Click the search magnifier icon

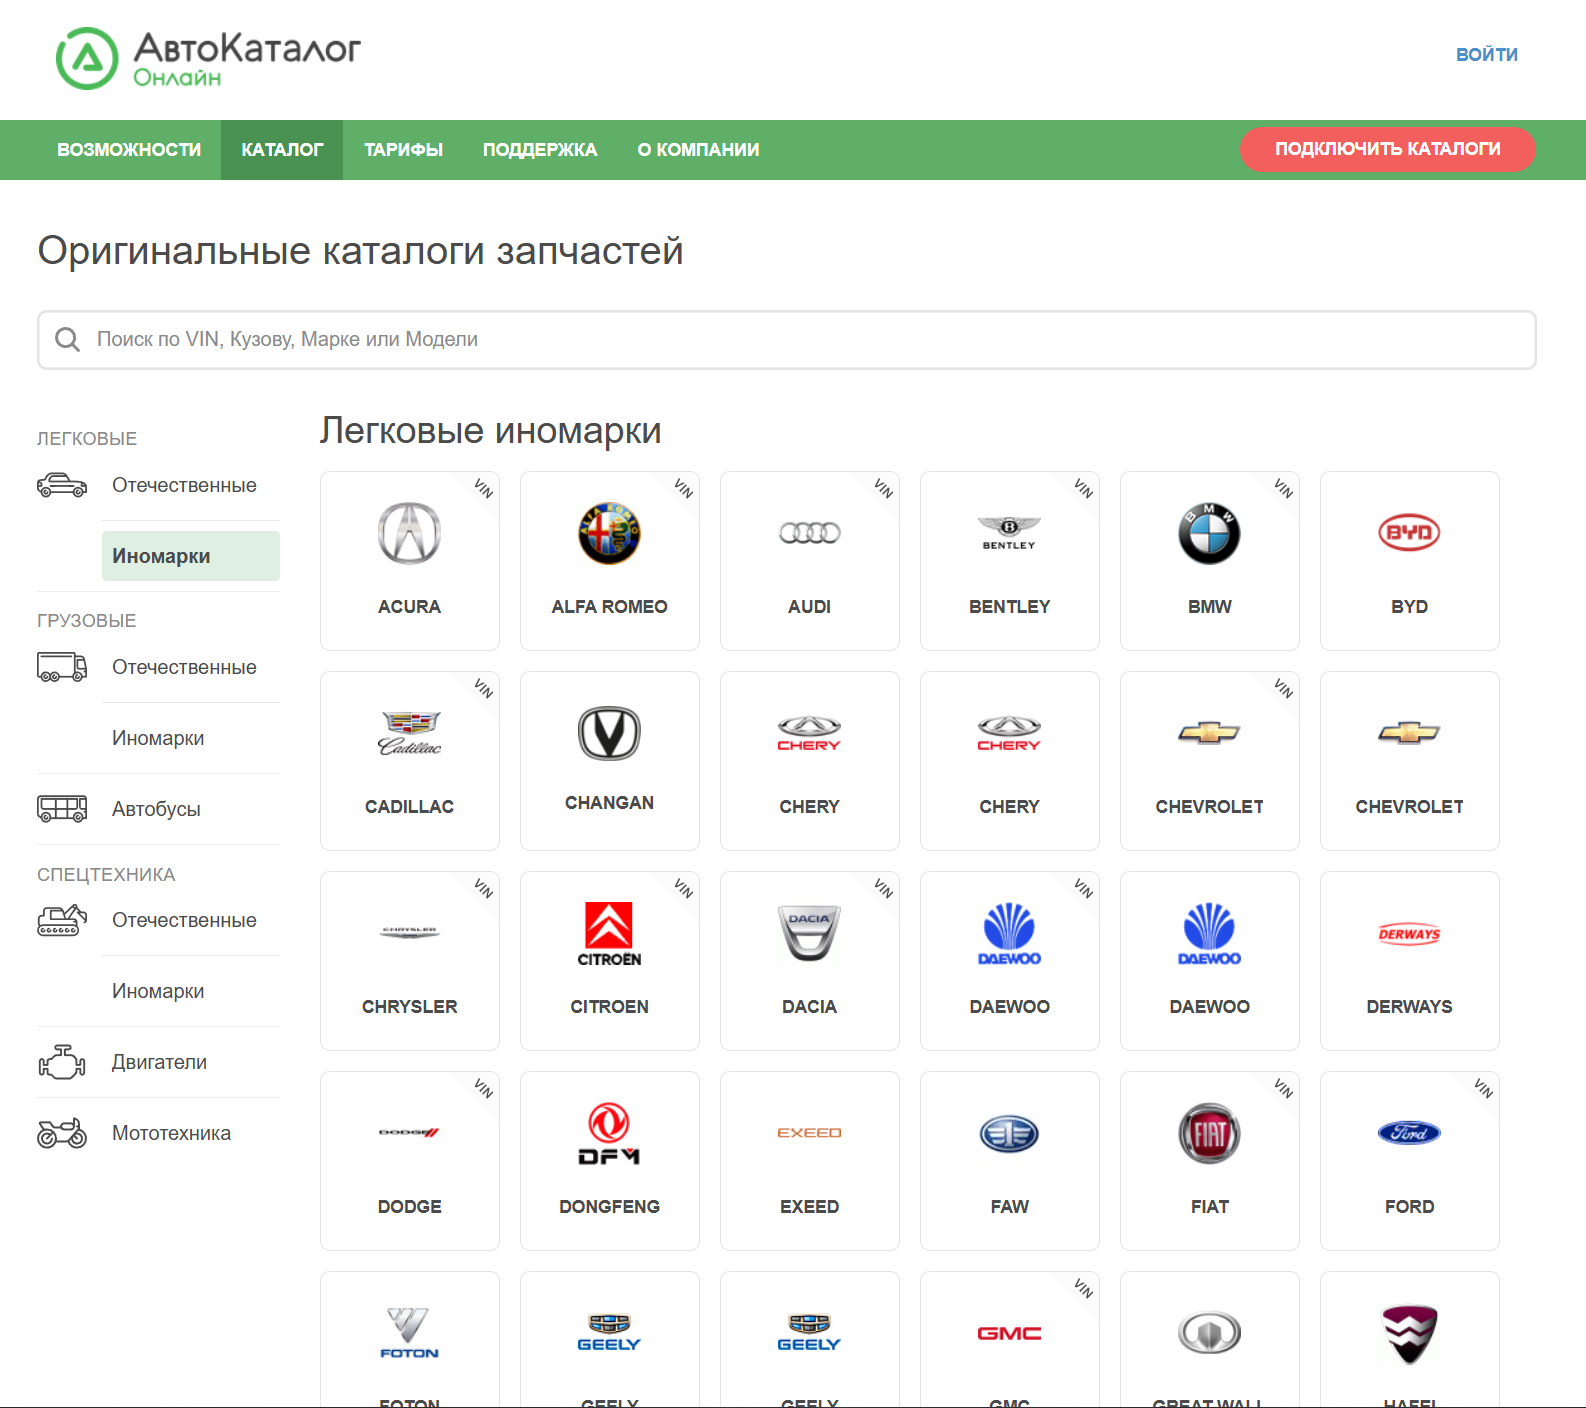tap(67, 340)
